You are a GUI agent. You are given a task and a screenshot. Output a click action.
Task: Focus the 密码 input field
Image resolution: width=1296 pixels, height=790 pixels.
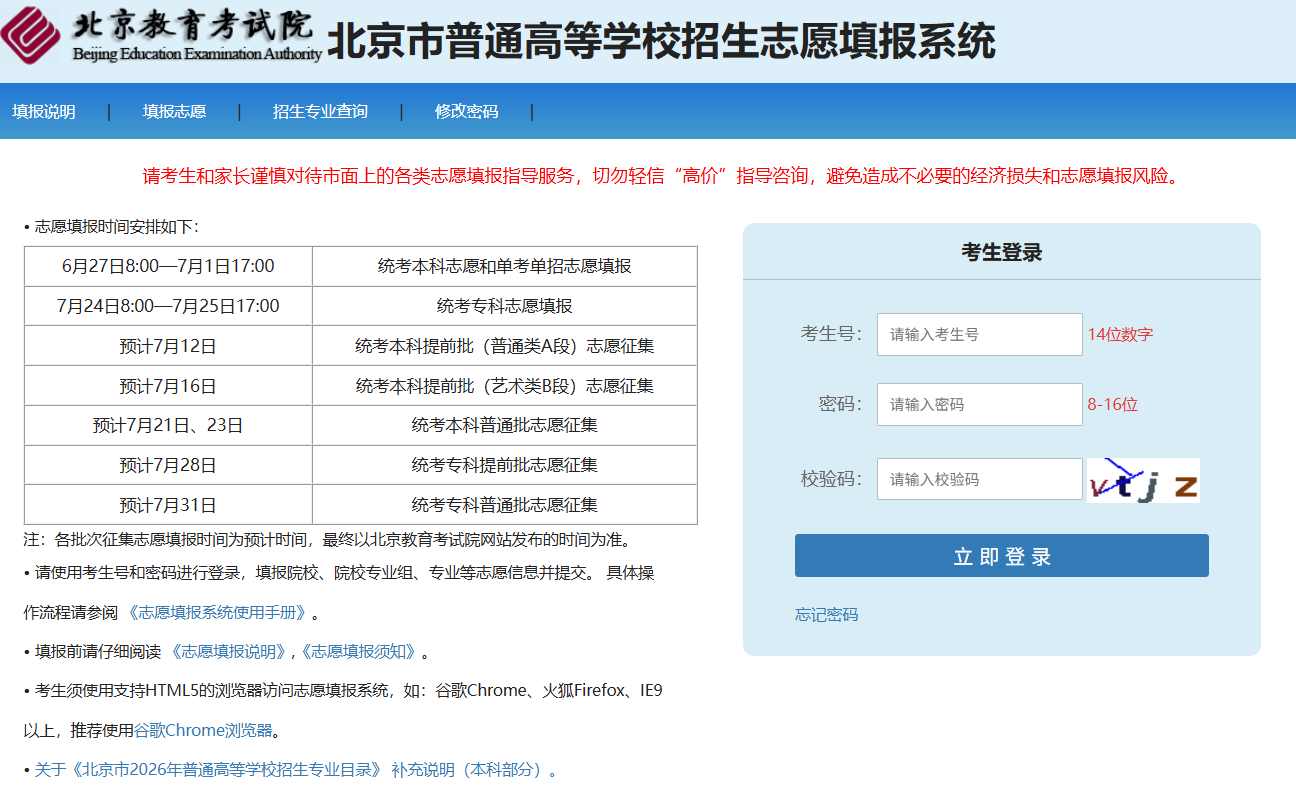(x=980, y=404)
